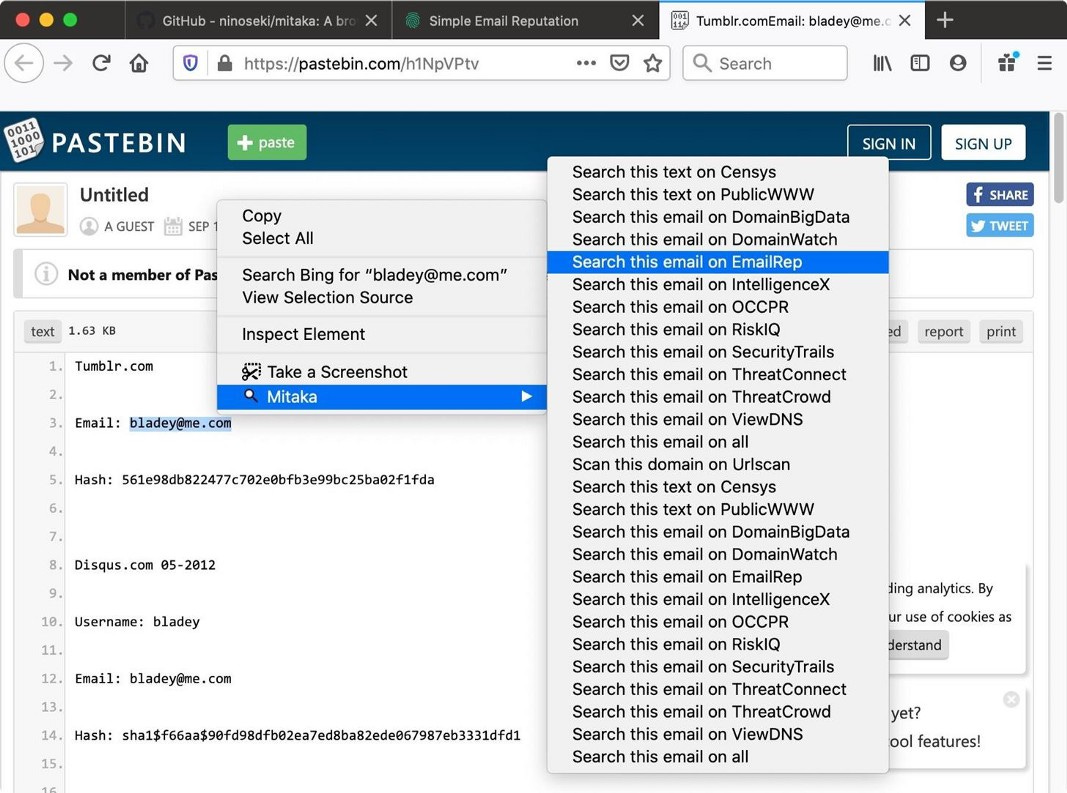Dismiss the popup with the gray X icon

(1011, 699)
